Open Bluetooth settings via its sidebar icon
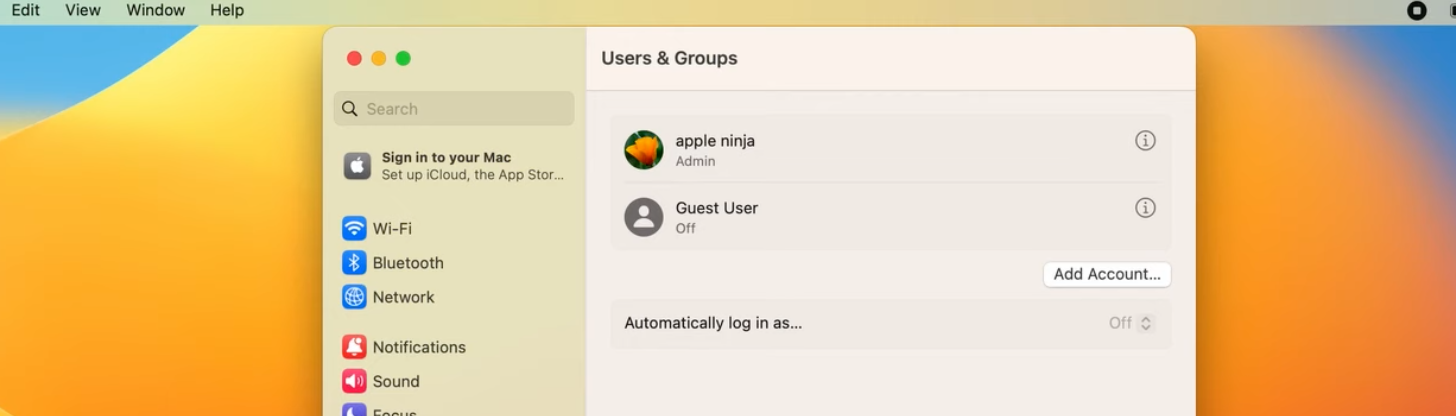The width and height of the screenshot is (1456, 416). click(x=354, y=263)
